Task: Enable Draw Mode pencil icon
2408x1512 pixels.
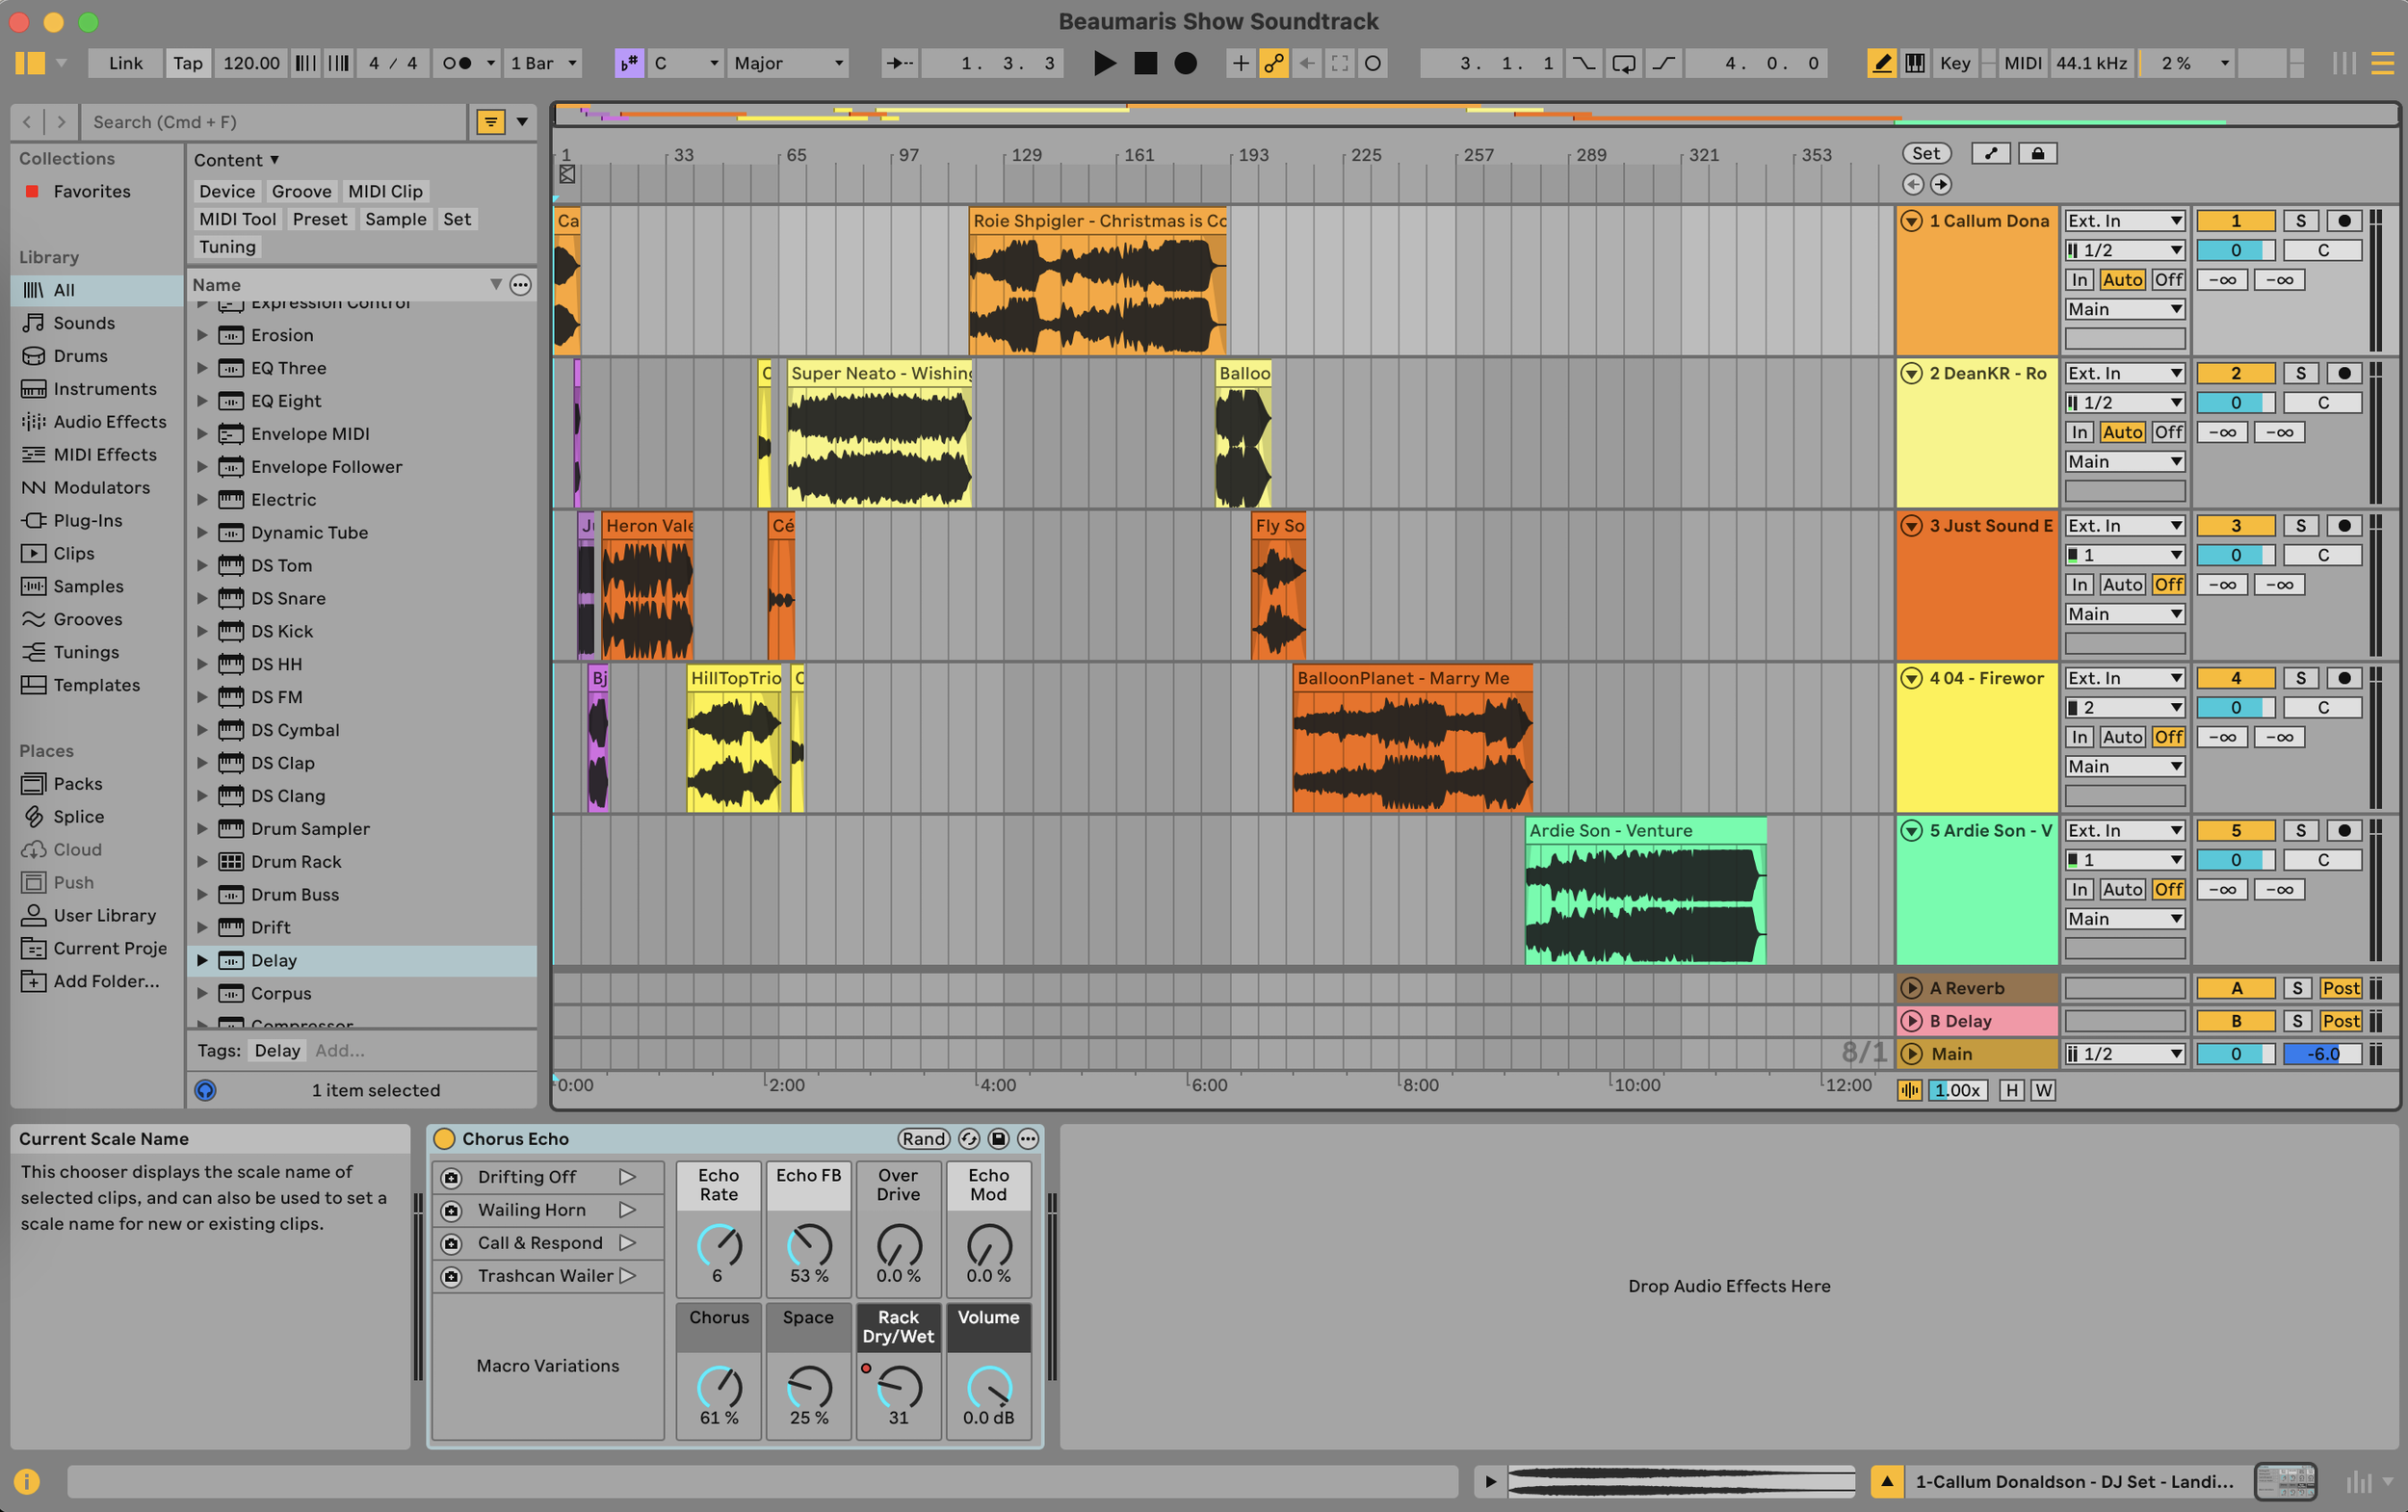Action: click(1881, 63)
